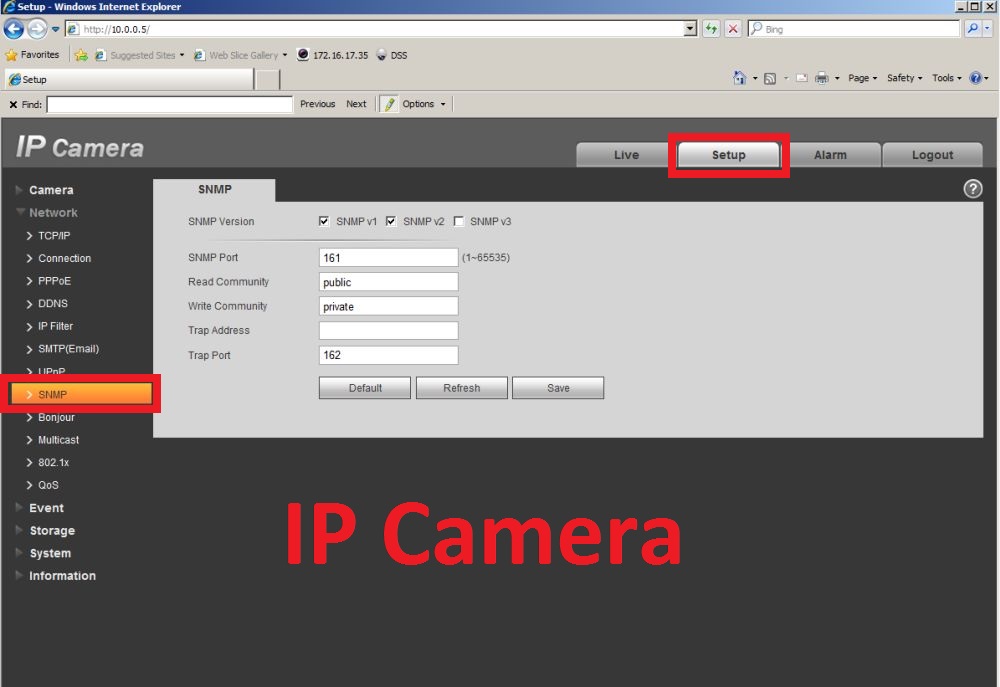Click the circular help question mark icon

coord(973,189)
